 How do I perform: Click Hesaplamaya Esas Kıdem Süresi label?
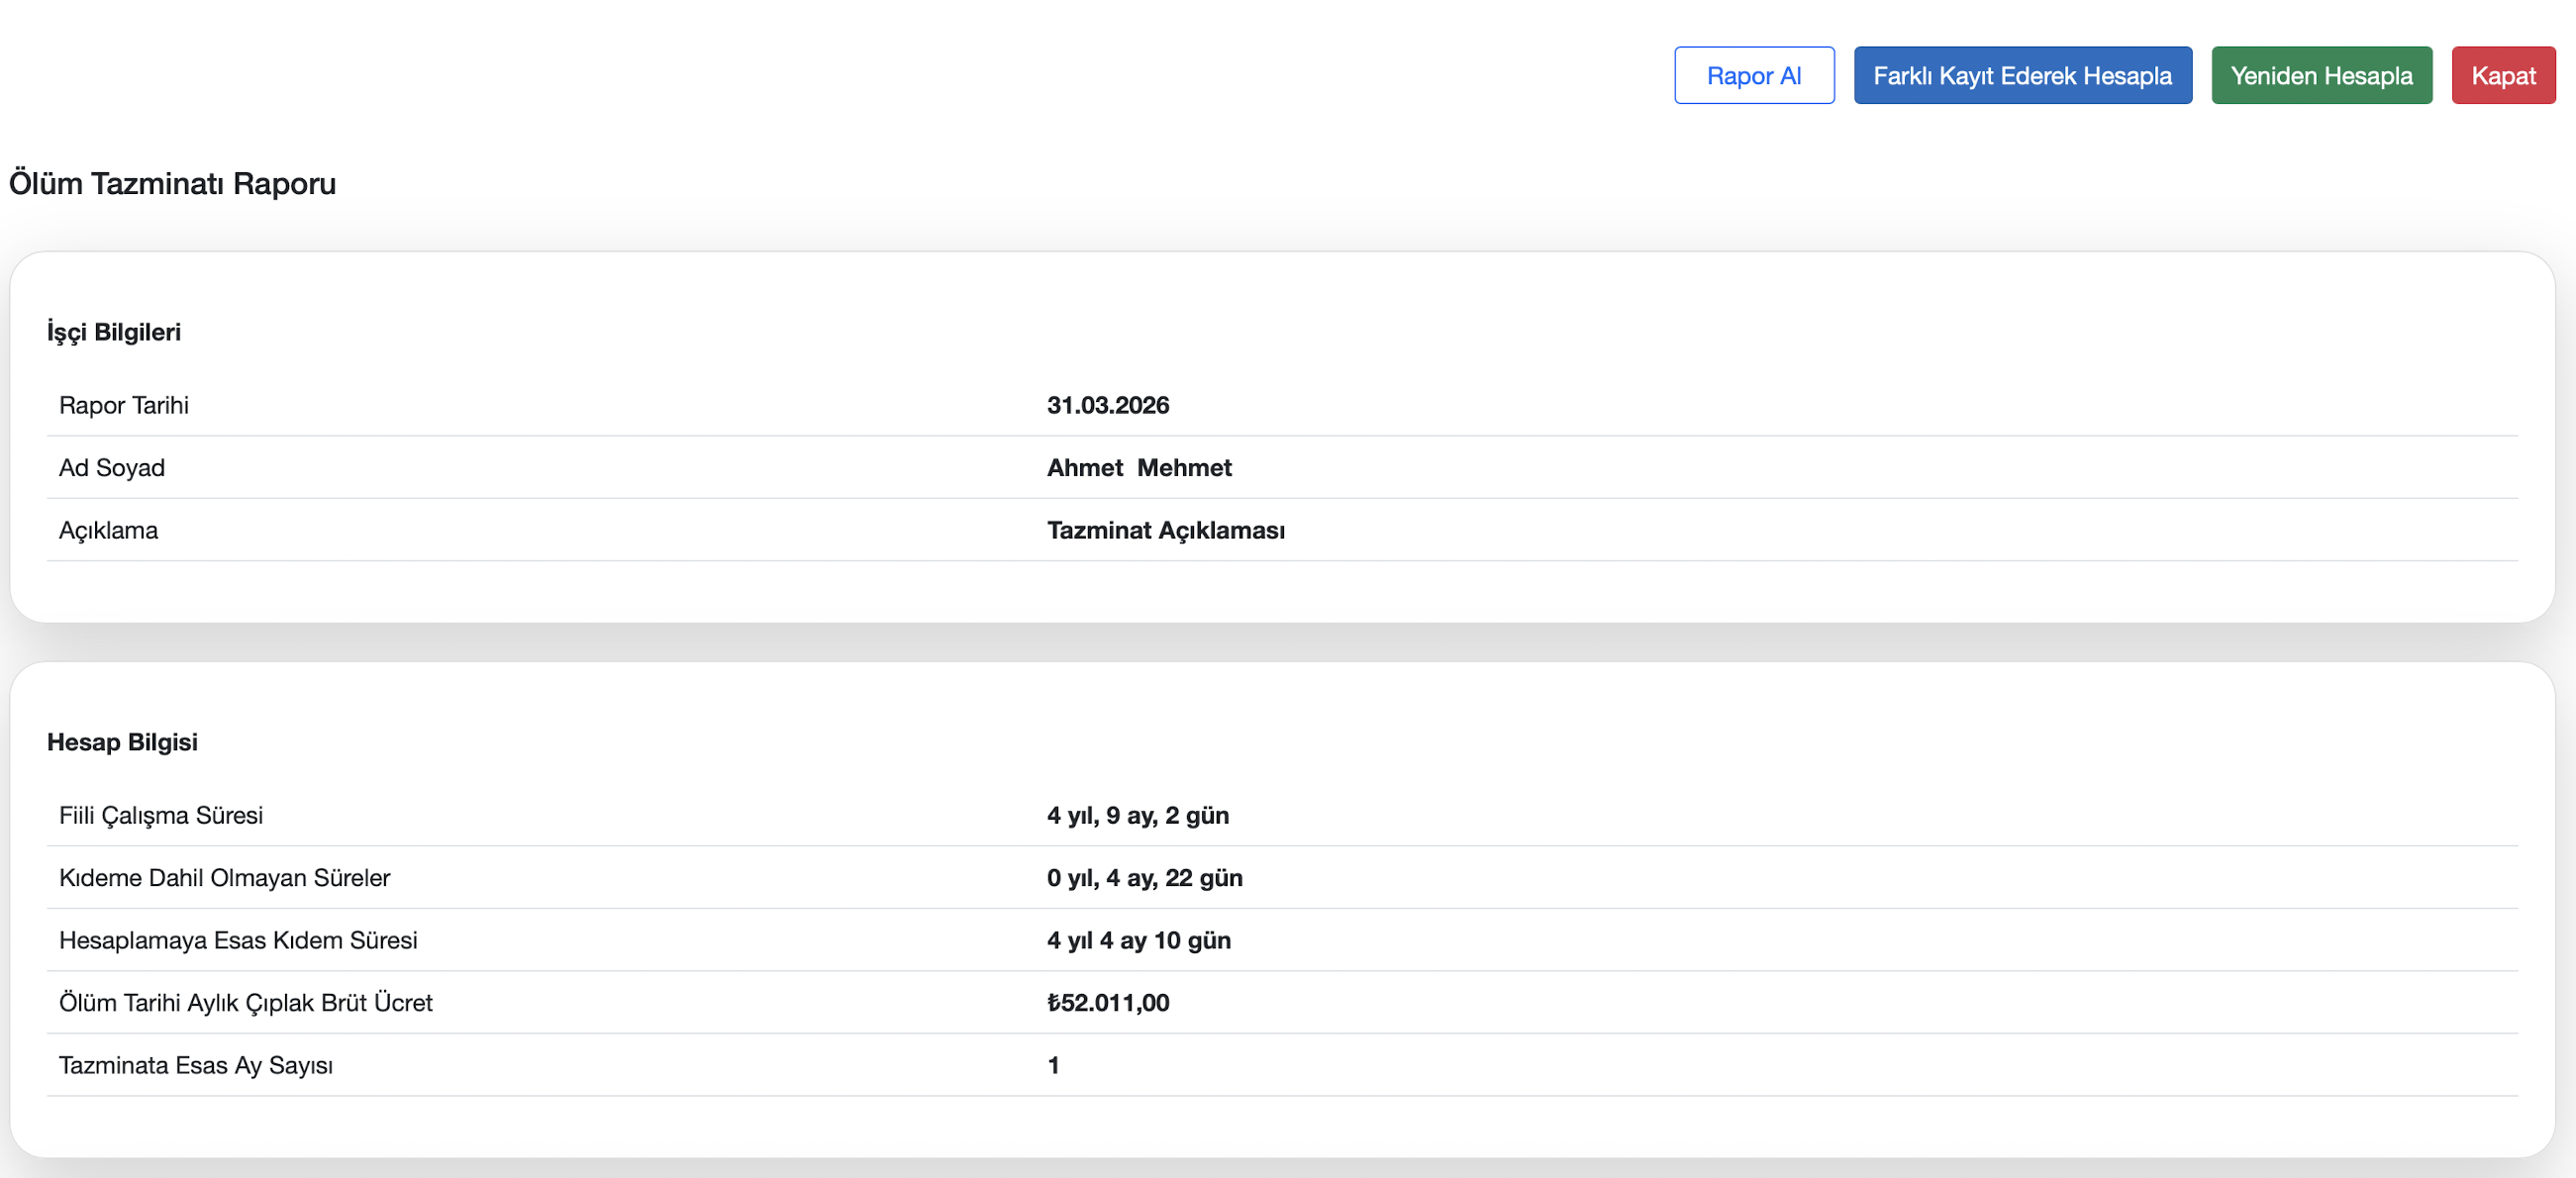pyautogui.click(x=238, y=940)
